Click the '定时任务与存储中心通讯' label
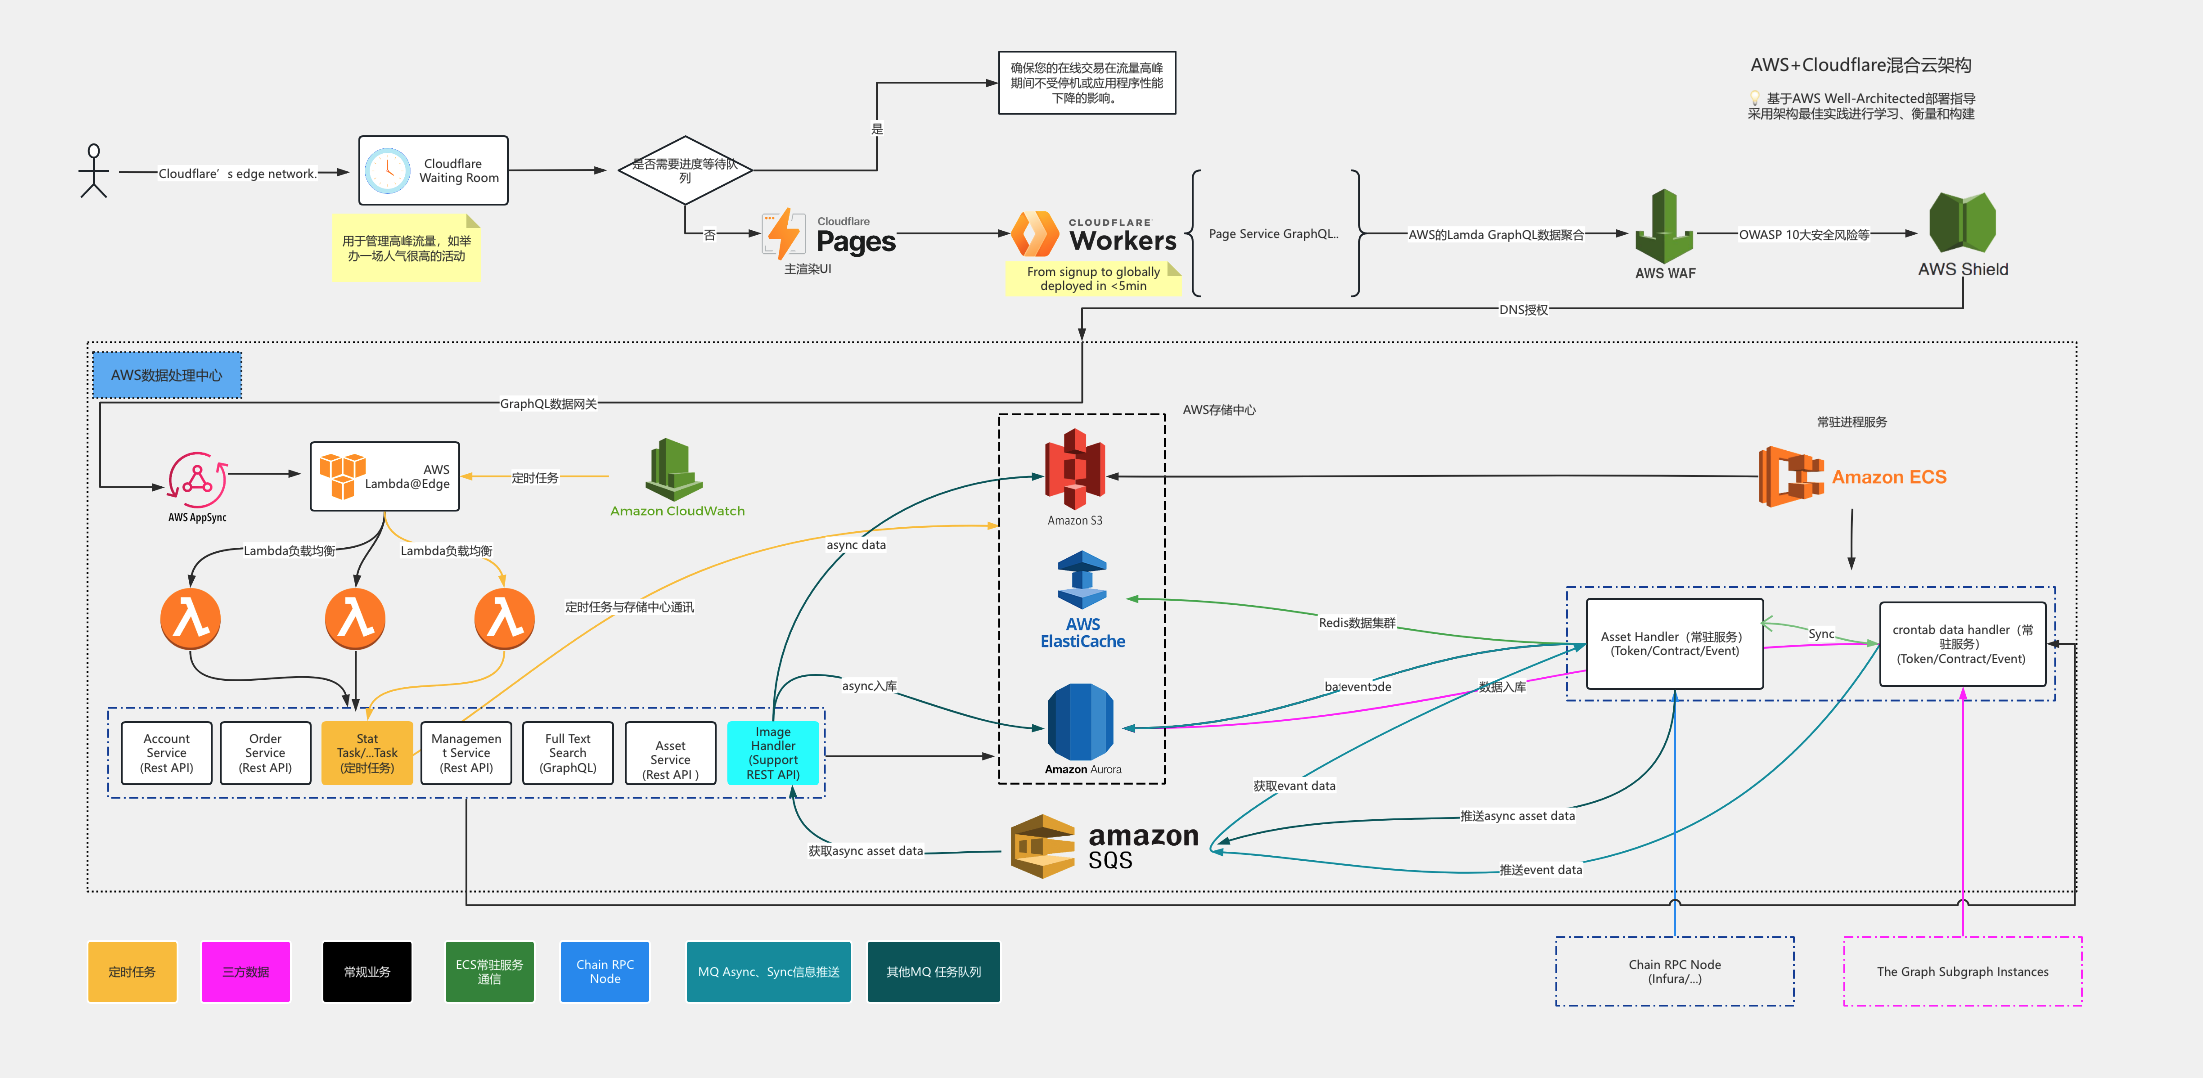 pyautogui.click(x=629, y=606)
